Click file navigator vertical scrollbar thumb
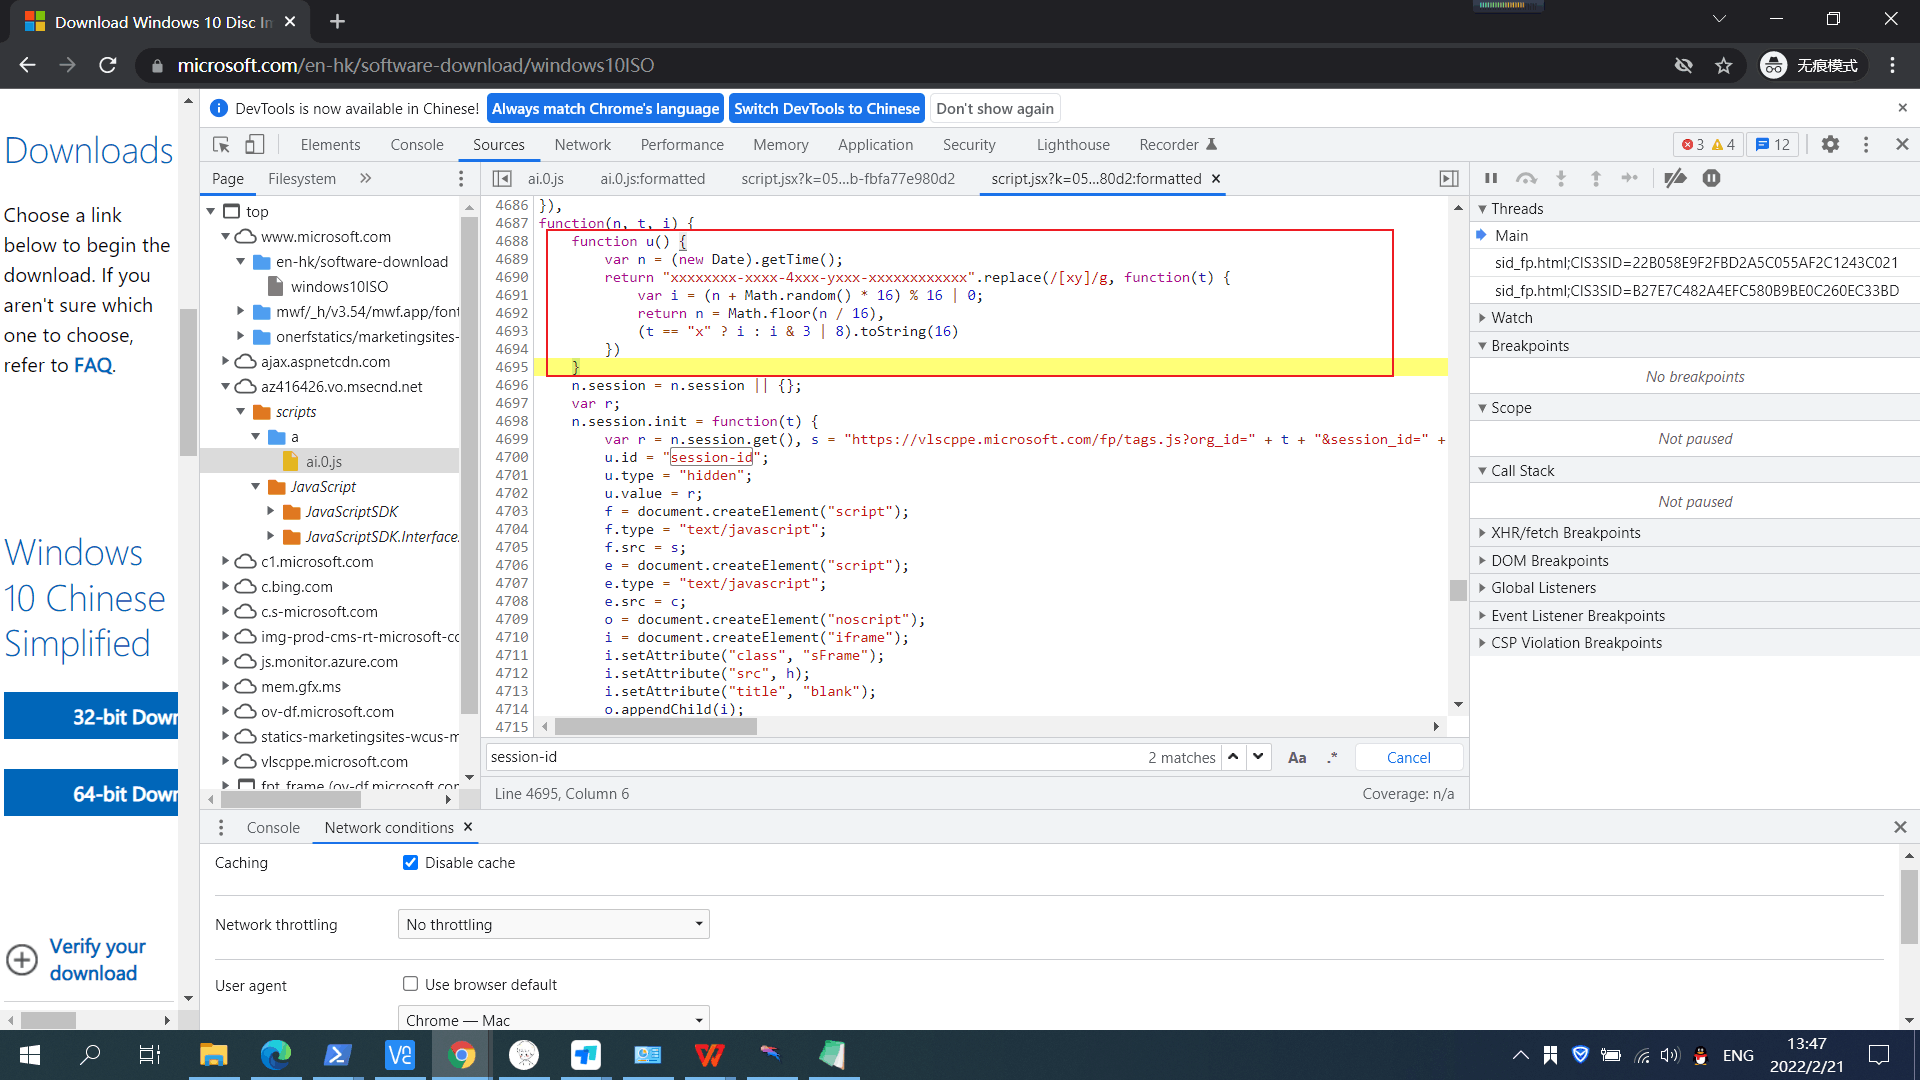The height and width of the screenshot is (1080, 1920). click(x=468, y=465)
